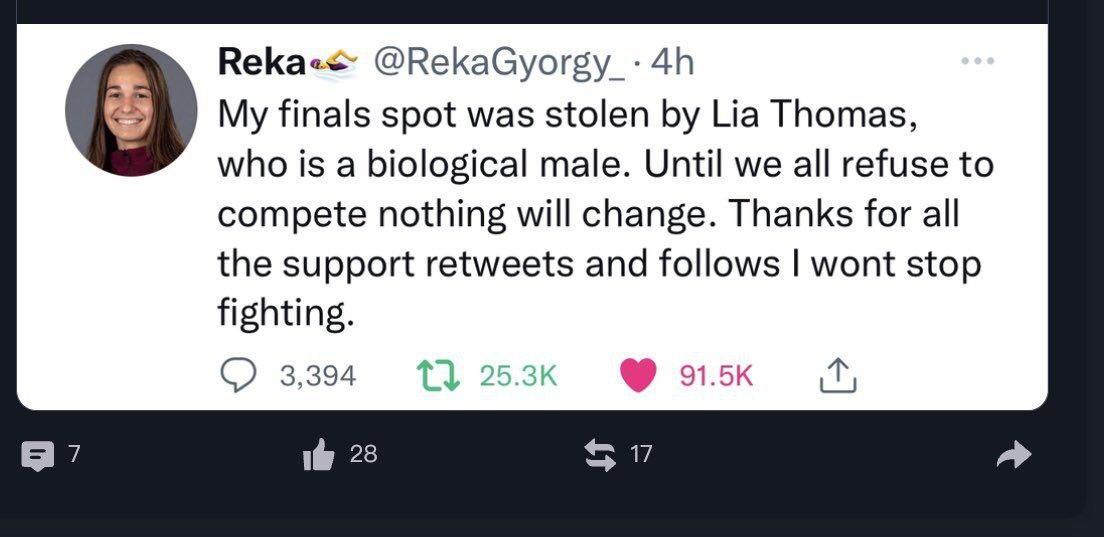The image size is (1104, 537).
Task: Open the three-dot tweet options menu
Action: (x=976, y=62)
